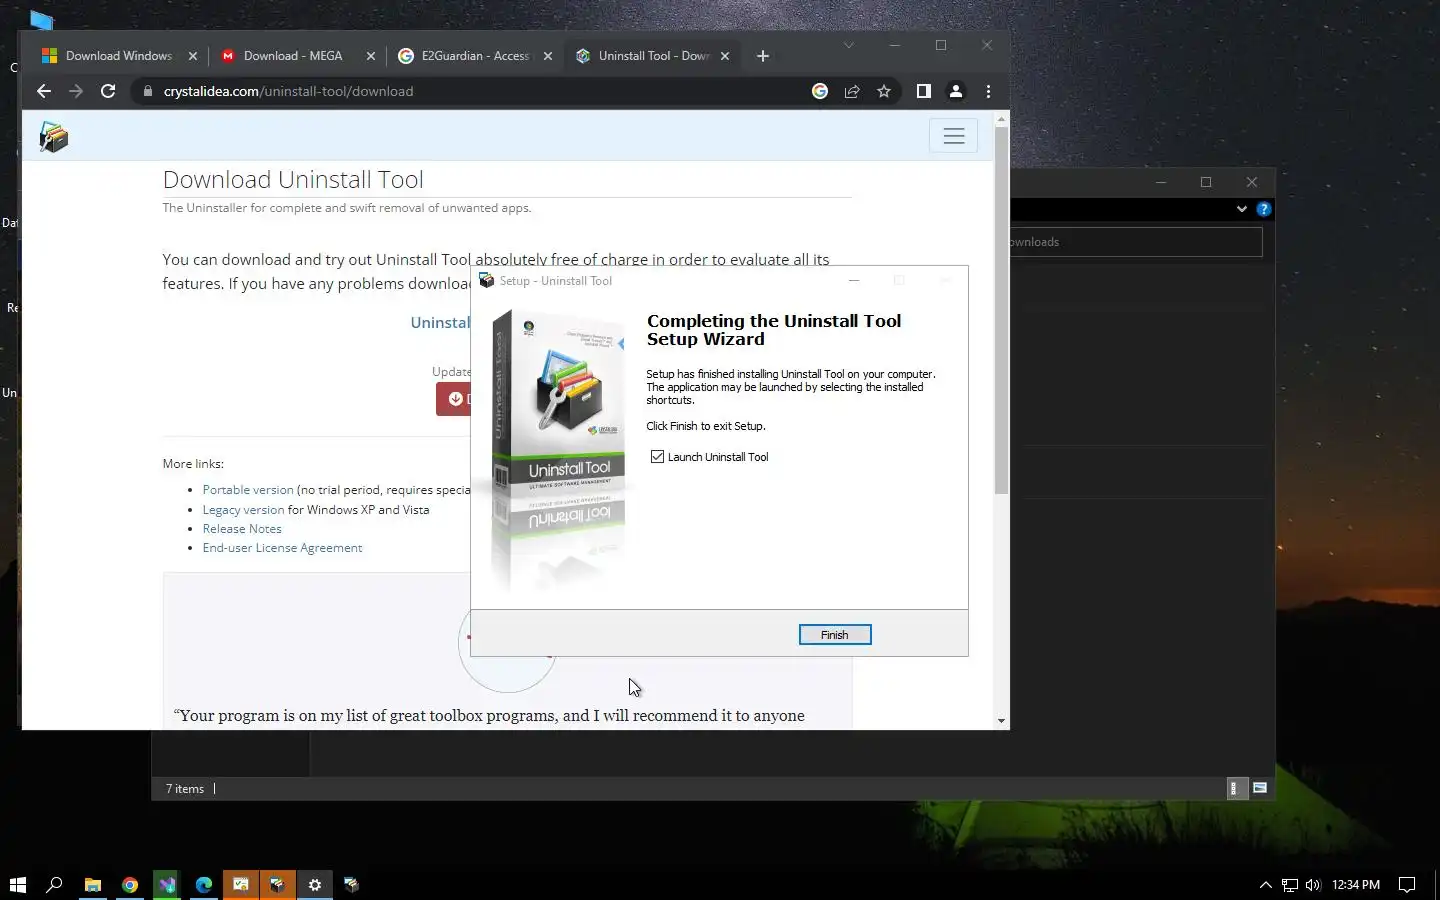Open the Legacy version link

(x=243, y=510)
